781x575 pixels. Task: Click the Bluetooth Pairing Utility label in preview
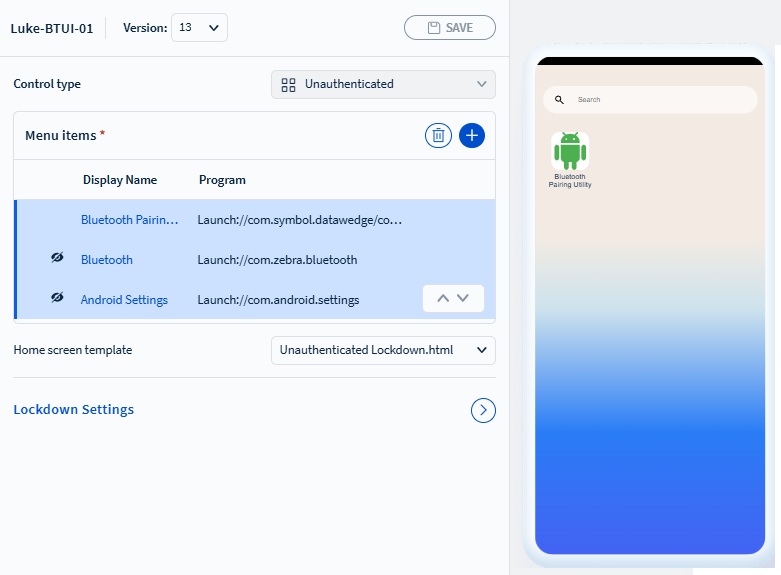point(570,180)
